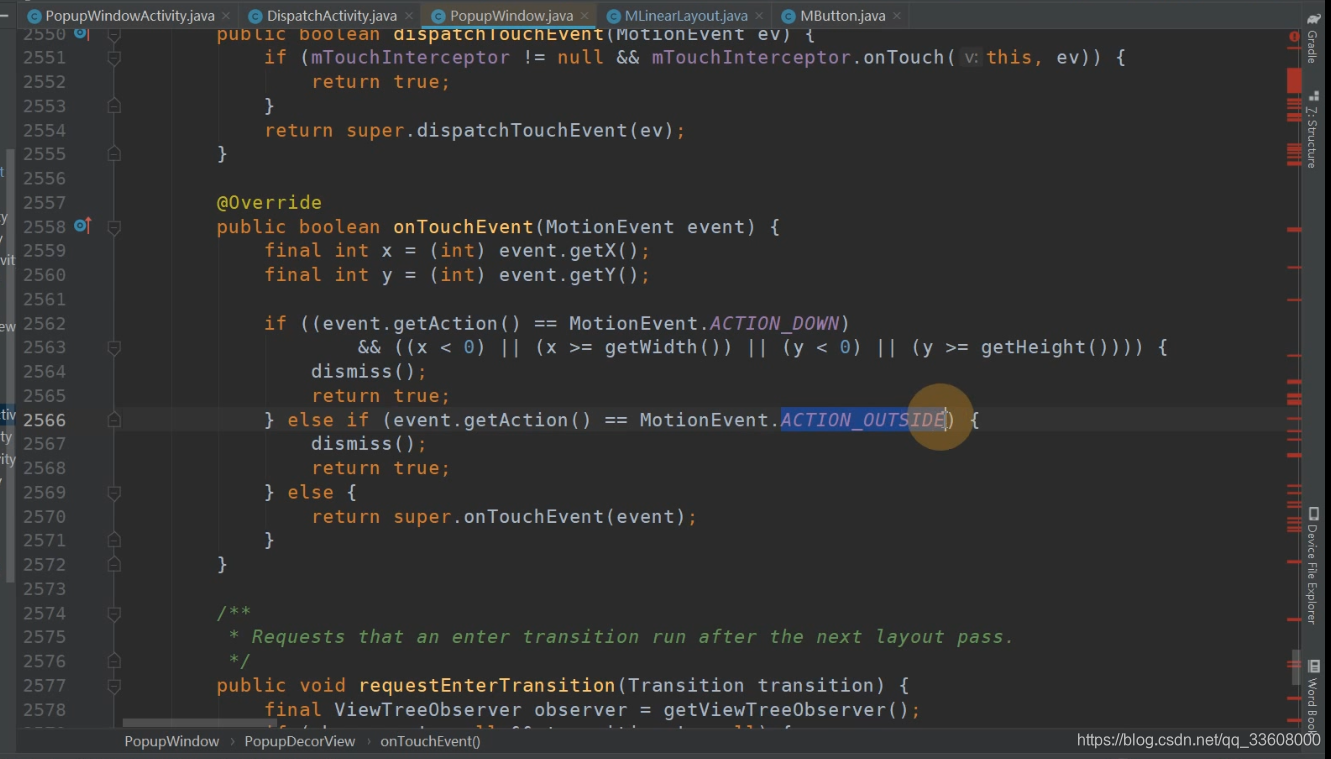Click the Java class icon on MLinearLayout.java tab
This screenshot has width=1331, height=759.
[x=613, y=16]
